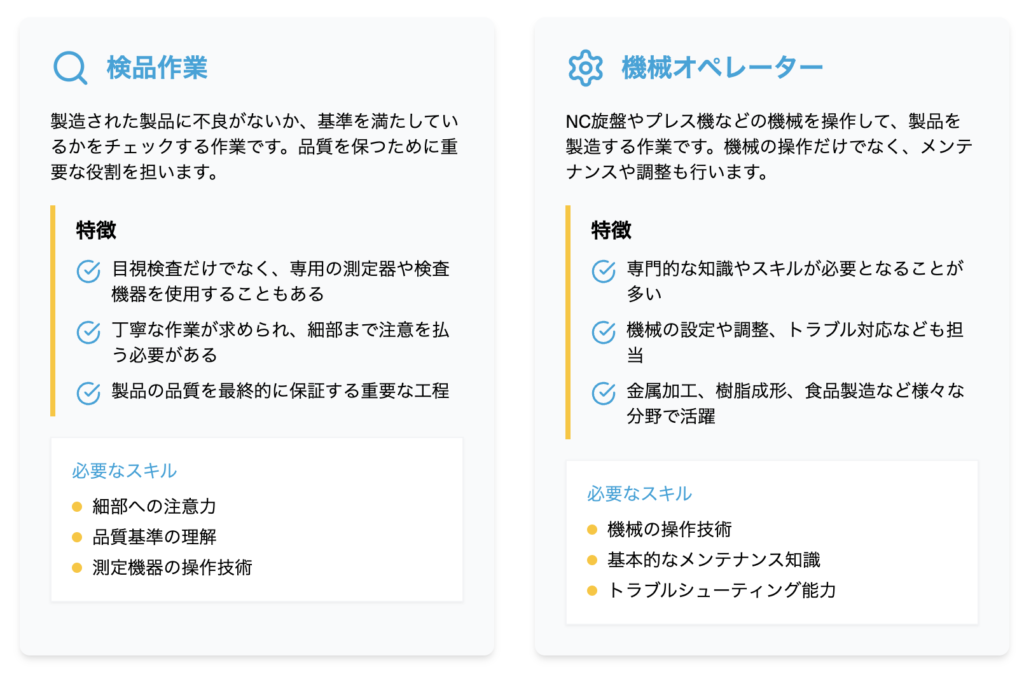Select the 機械の操作技術 skill item

[x=669, y=530]
